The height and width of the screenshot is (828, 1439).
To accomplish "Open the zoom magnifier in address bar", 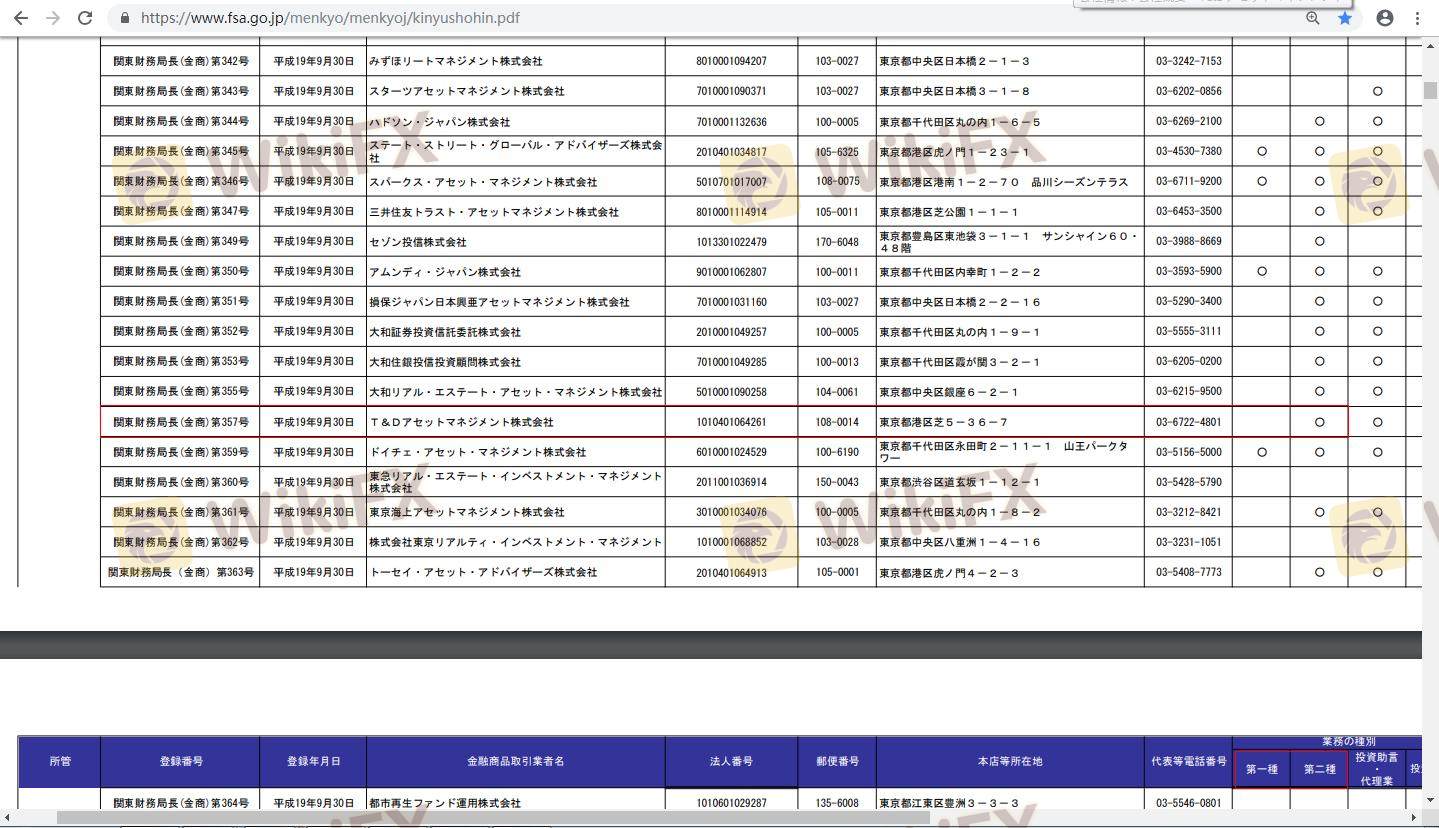I will 1313,18.
